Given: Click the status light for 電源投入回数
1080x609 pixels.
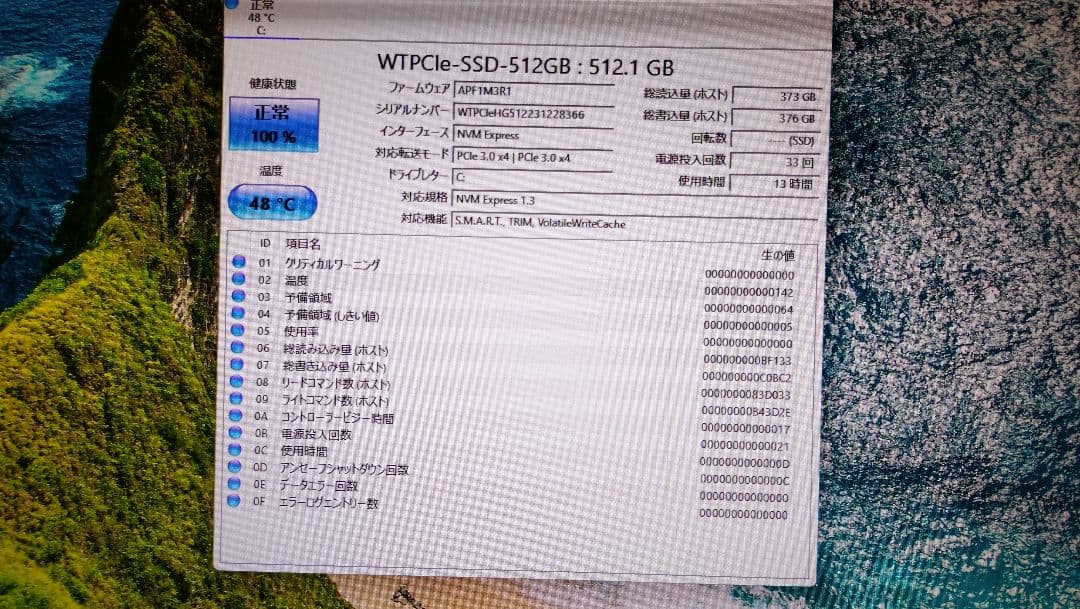Looking at the screenshot, I should tap(237, 432).
